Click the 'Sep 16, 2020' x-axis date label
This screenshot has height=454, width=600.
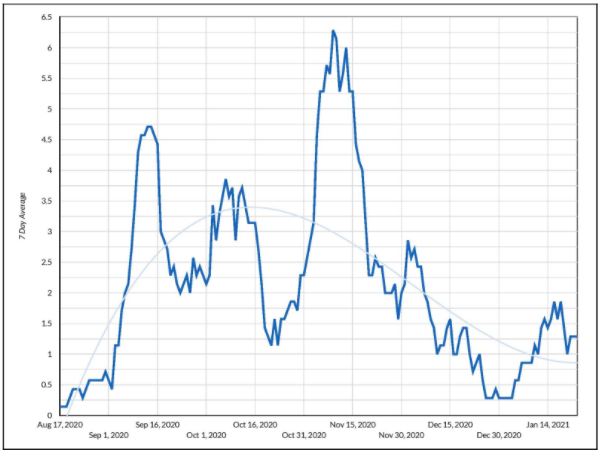(x=157, y=425)
